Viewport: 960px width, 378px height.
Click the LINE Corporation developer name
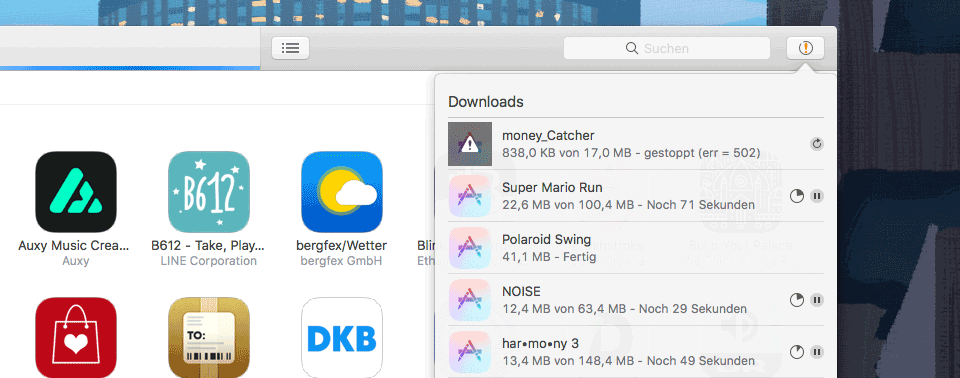click(x=209, y=261)
